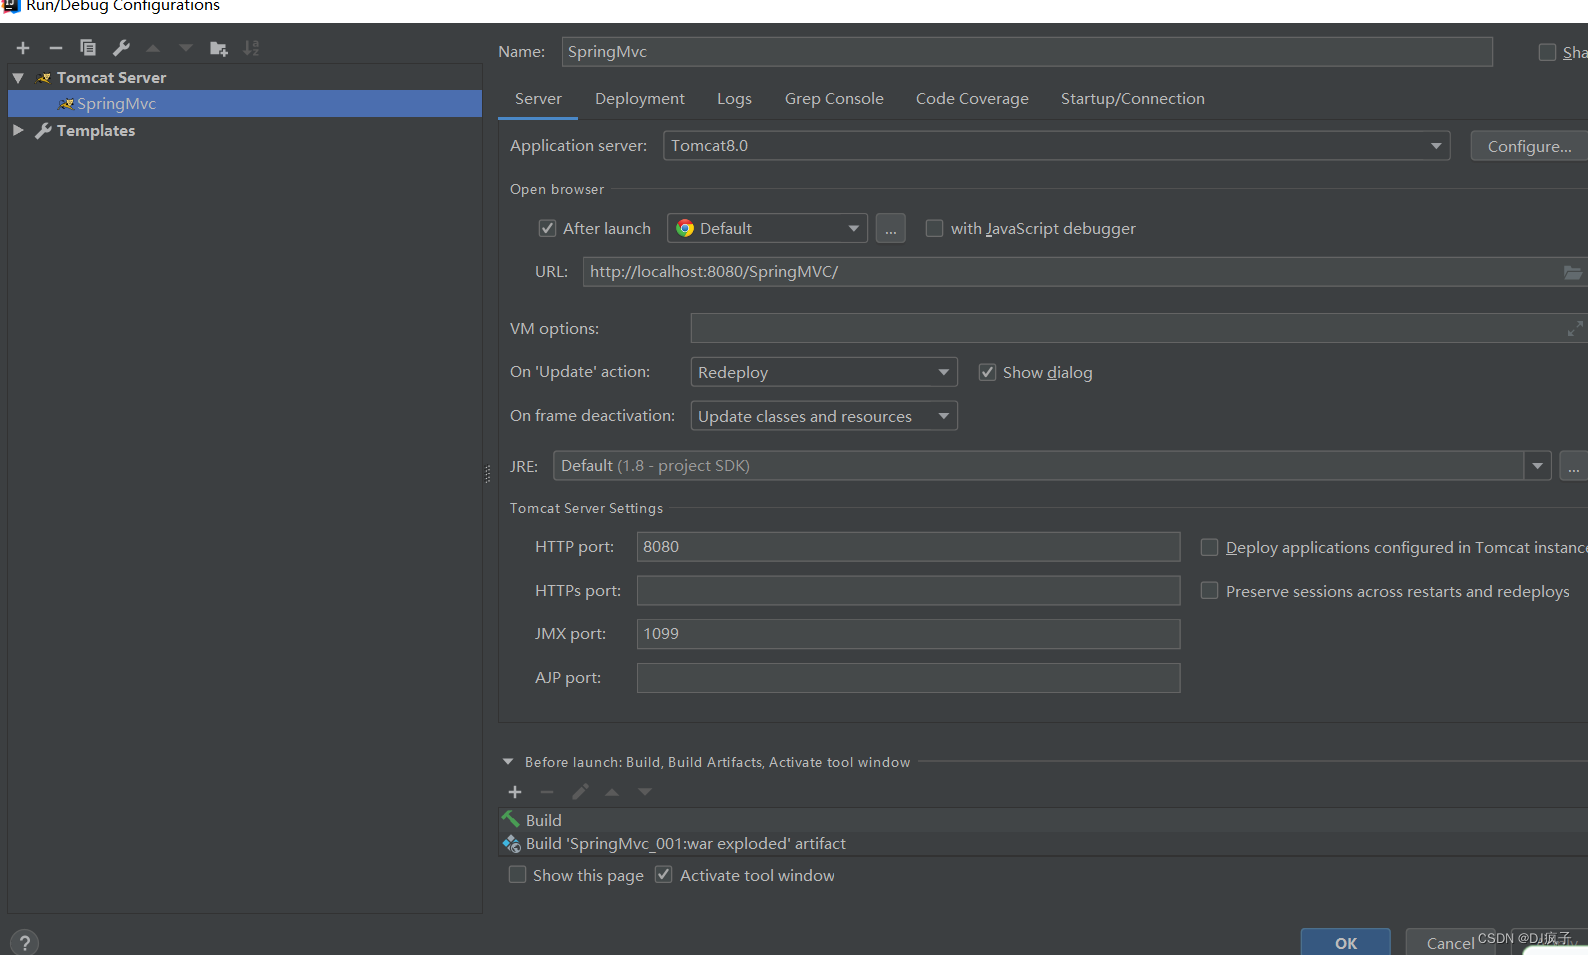1588x955 pixels.
Task: Open On 'Update' action Redeploy dropdown
Action: [x=824, y=372]
